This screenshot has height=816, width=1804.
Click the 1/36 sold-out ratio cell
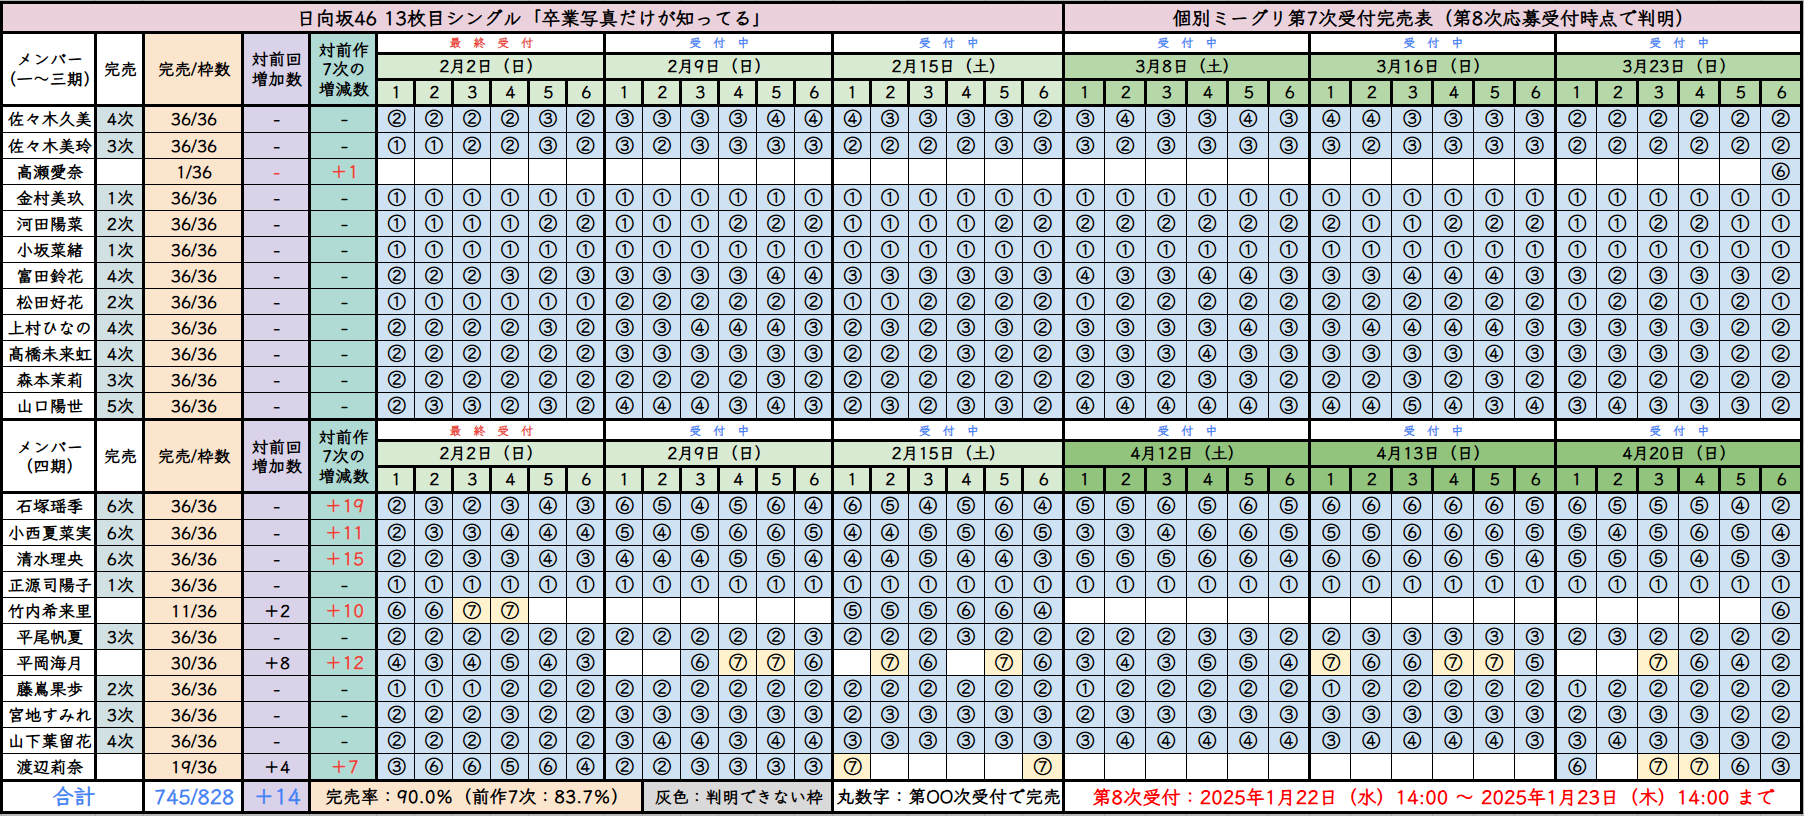(x=194, y=172)
